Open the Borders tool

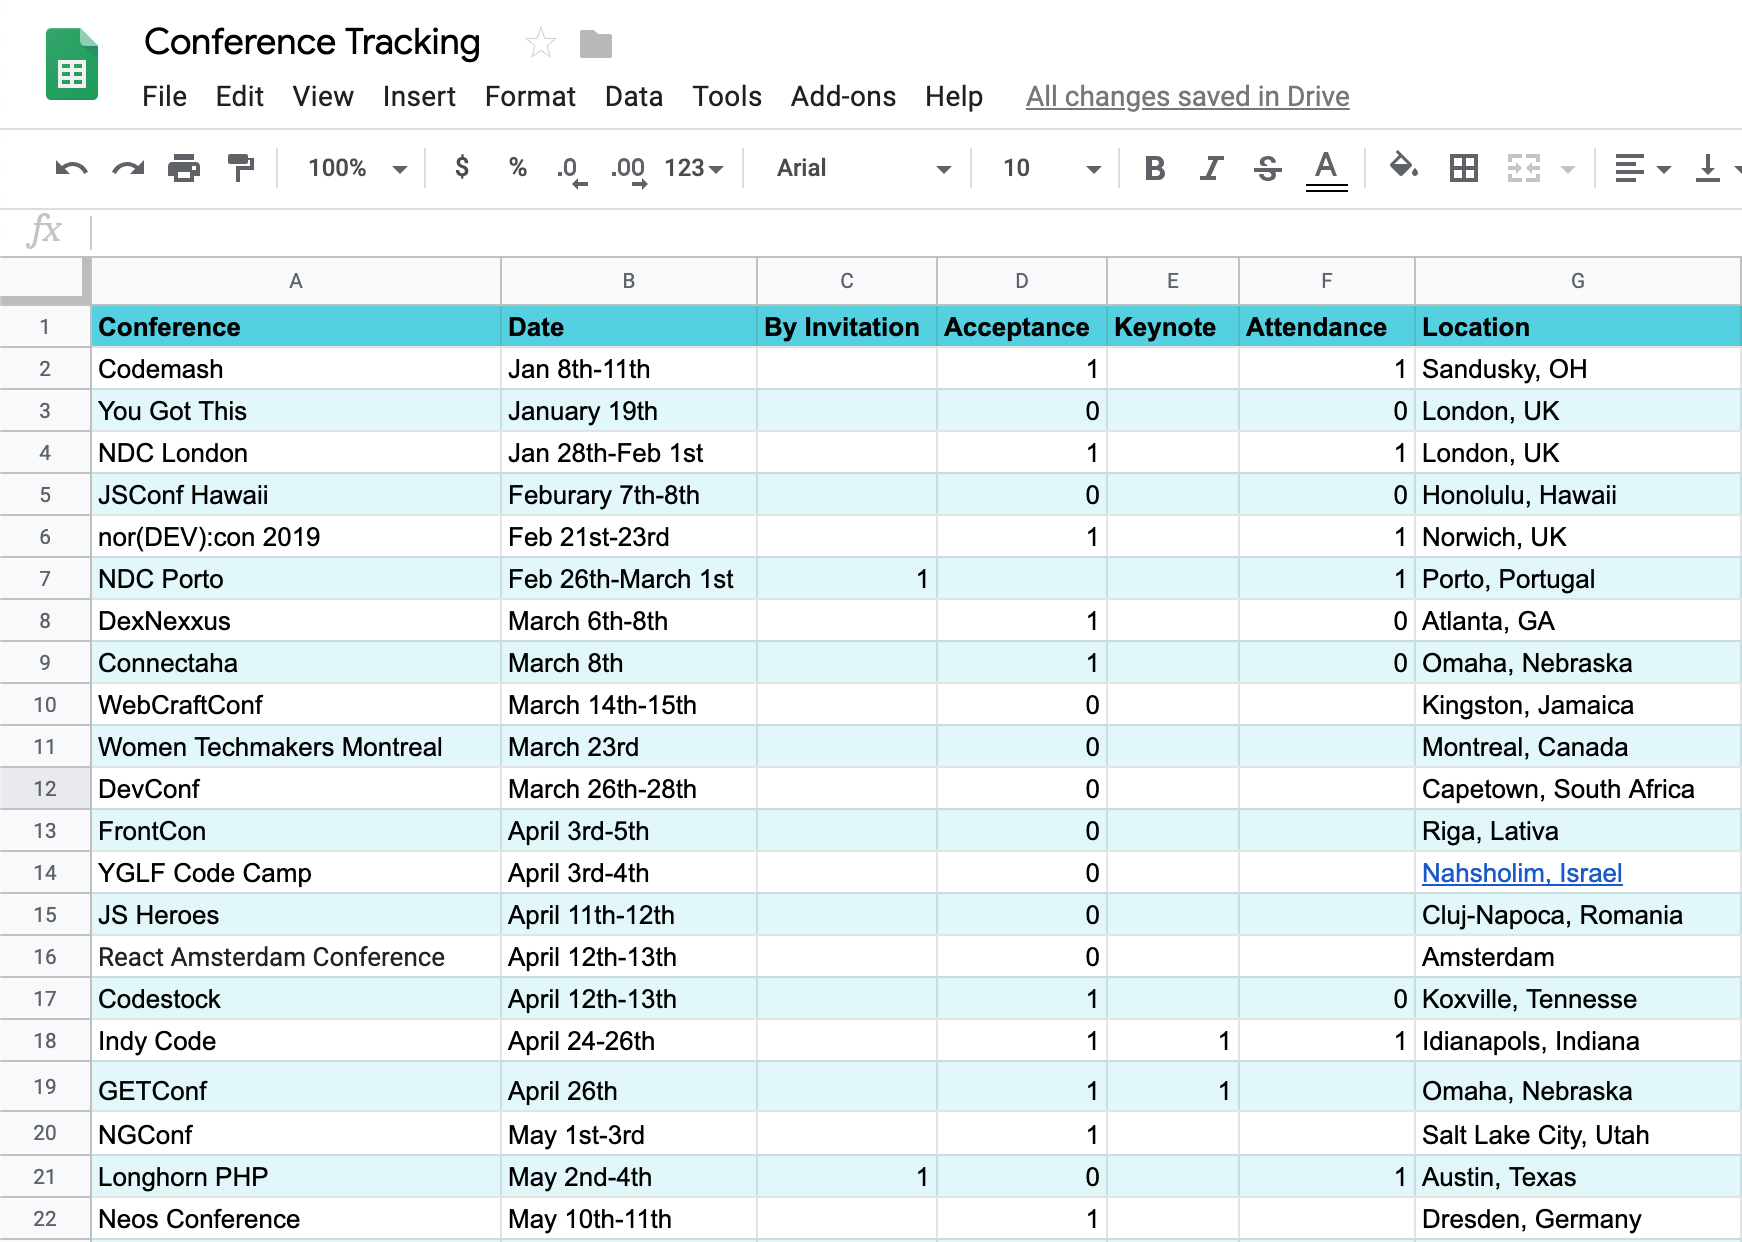(1464, 168)
